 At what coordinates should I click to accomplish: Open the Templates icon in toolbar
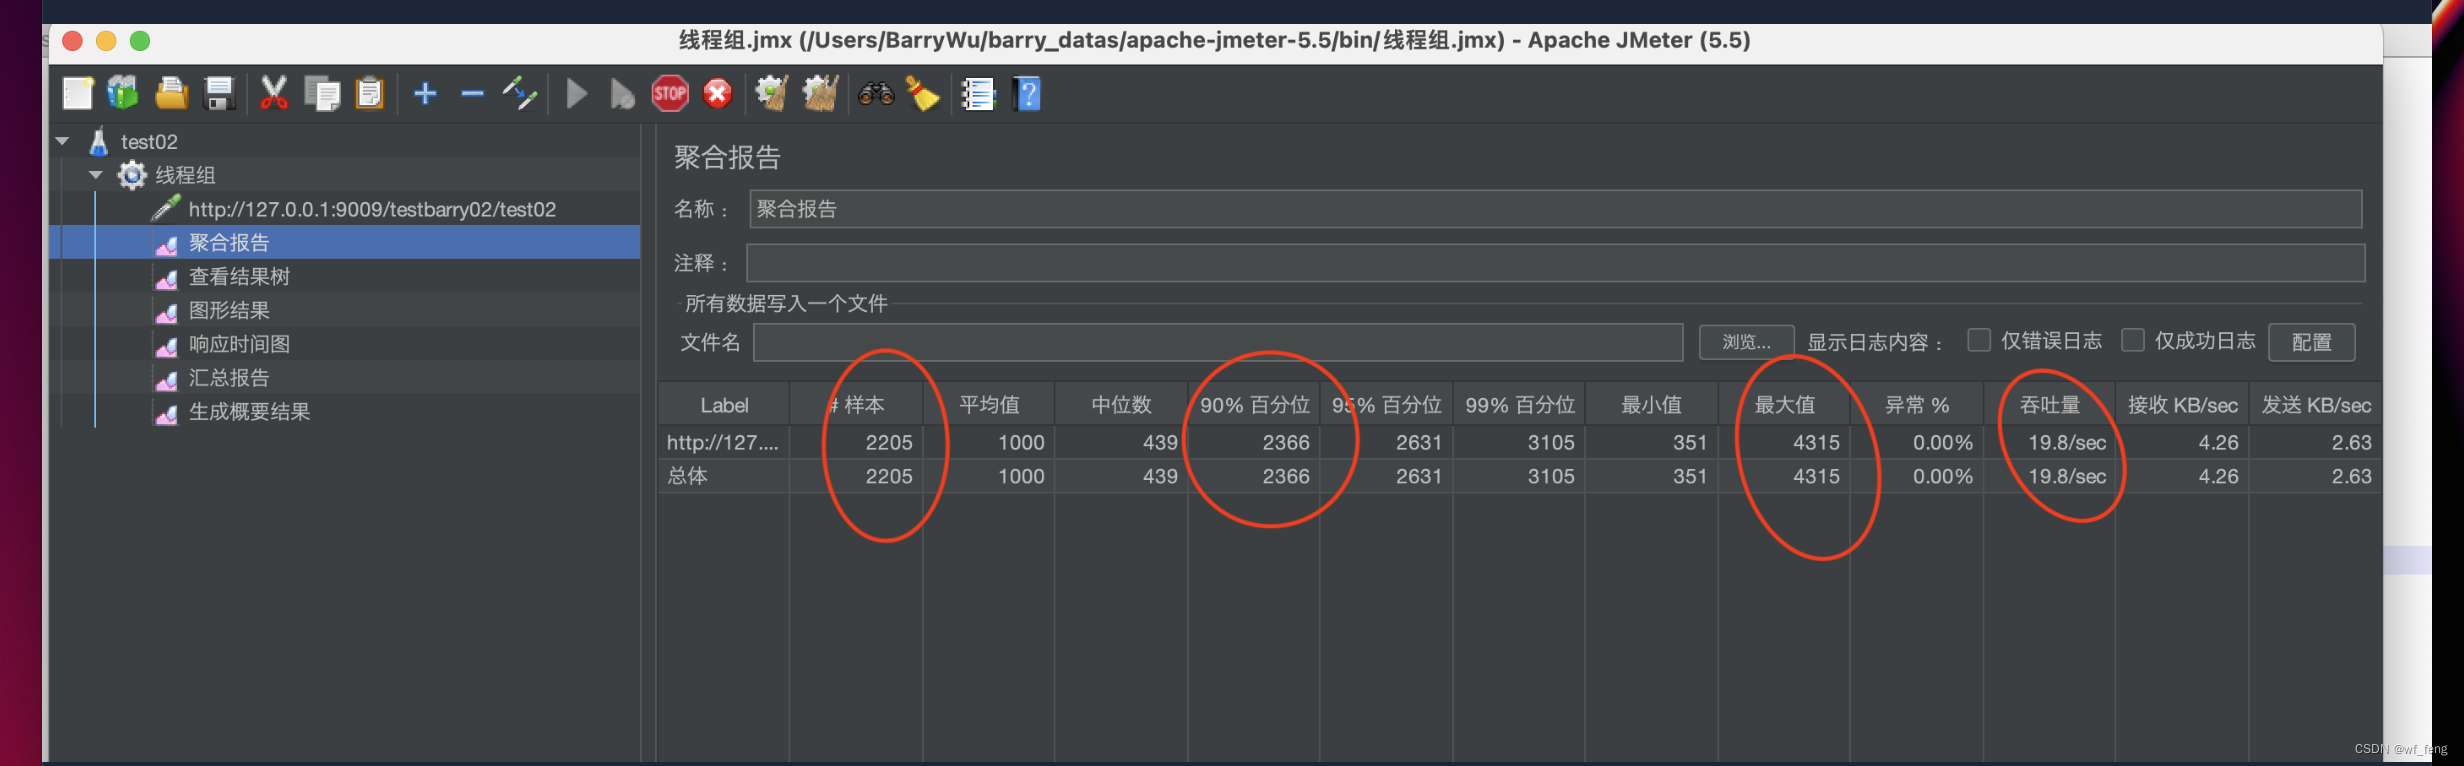tap(123, 94)
